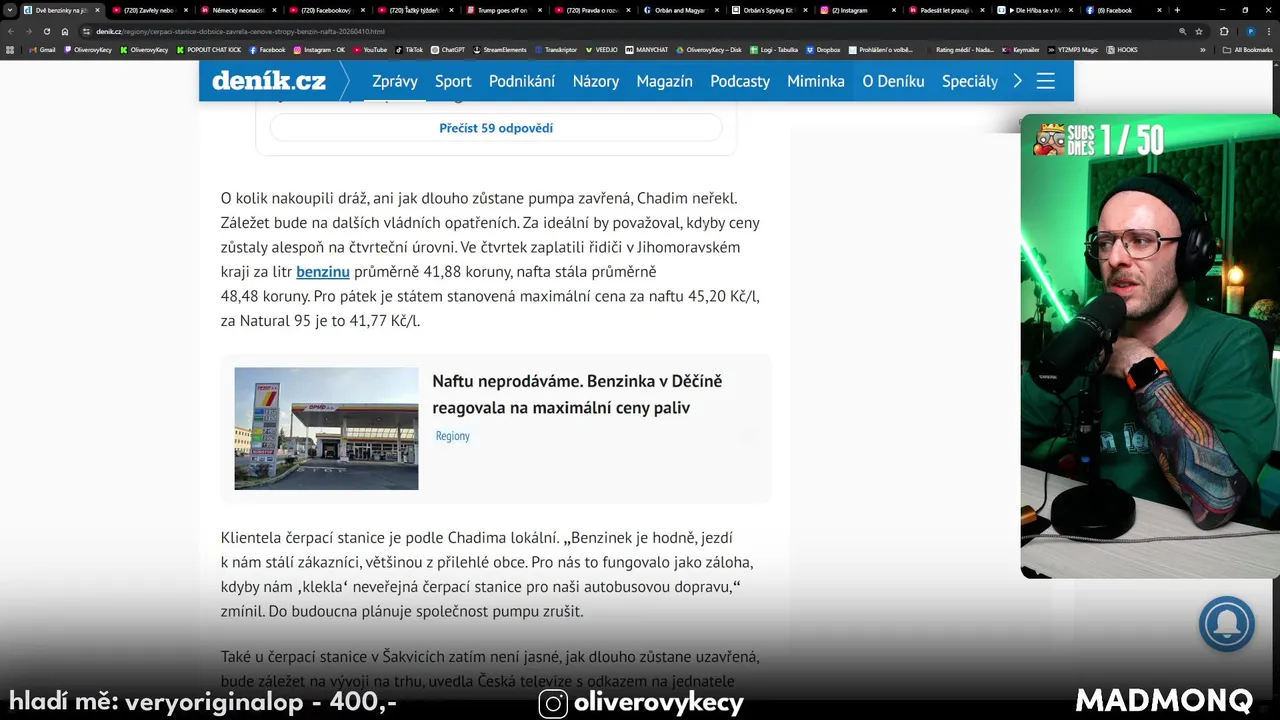
Task: Open the YT2MP3 Magic bookmark
Action: [x=1073, y=49]
